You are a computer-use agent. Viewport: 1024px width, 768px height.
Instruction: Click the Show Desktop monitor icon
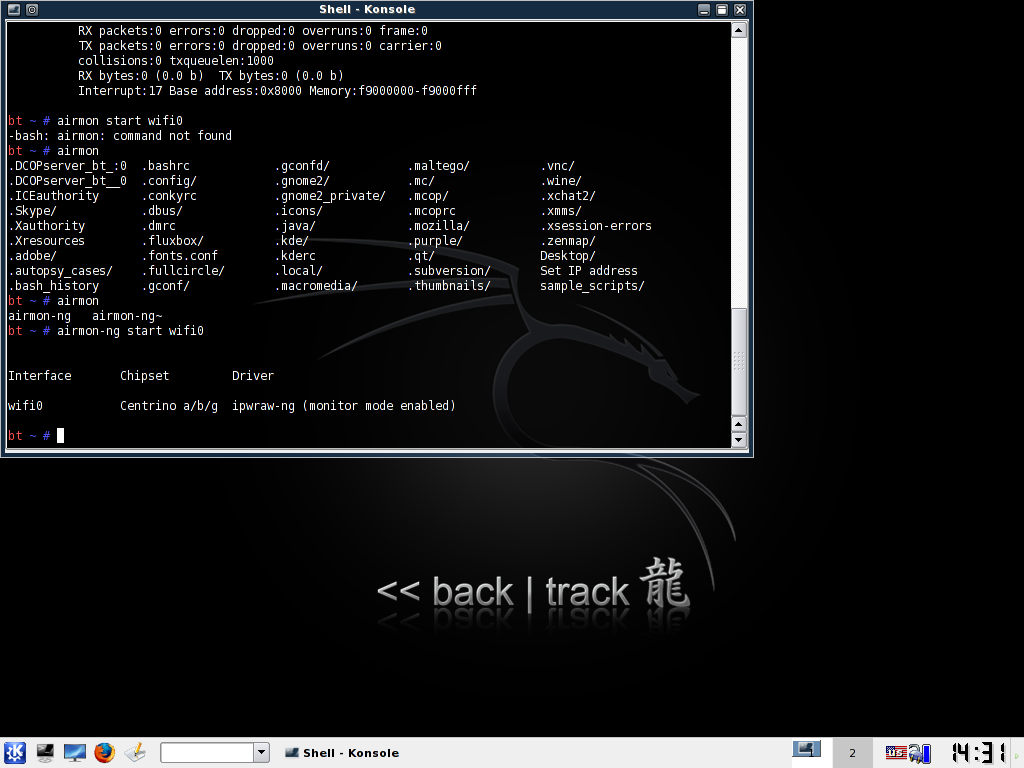(x=74, y=752)
